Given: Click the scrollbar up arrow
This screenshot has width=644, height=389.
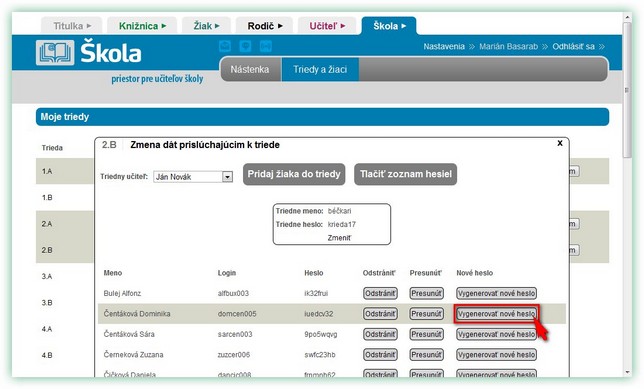Looking at the screenshot, I should coord(627,17).
